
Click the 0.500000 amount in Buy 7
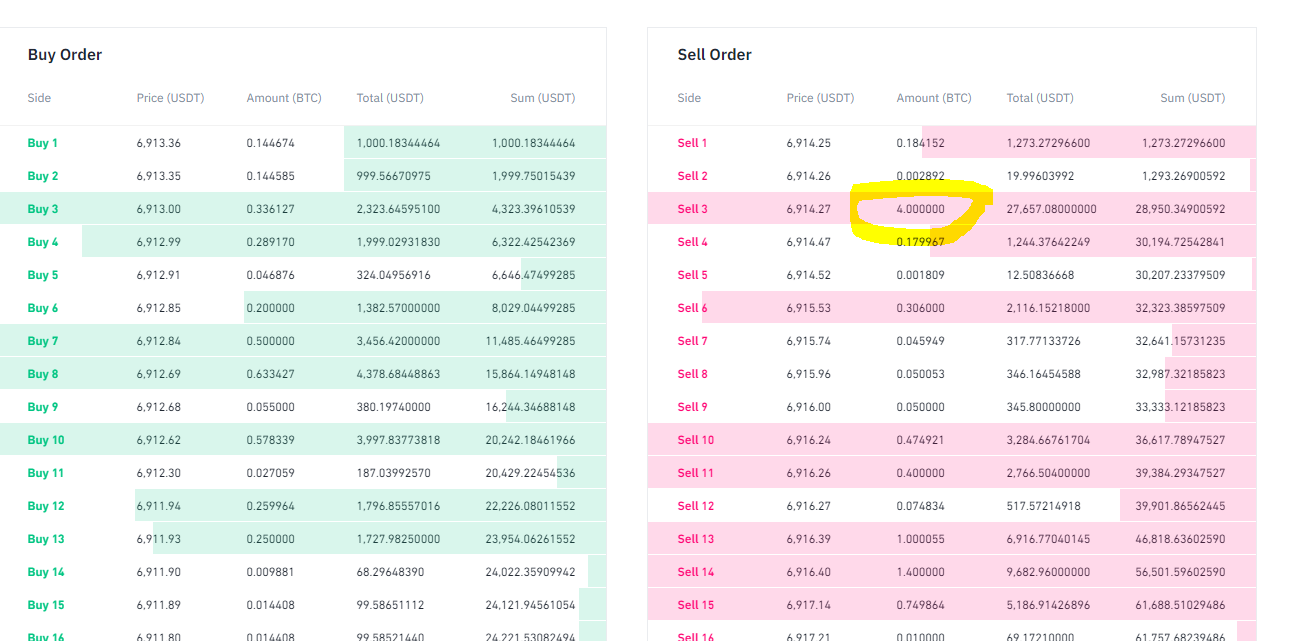tap(270, 341)
